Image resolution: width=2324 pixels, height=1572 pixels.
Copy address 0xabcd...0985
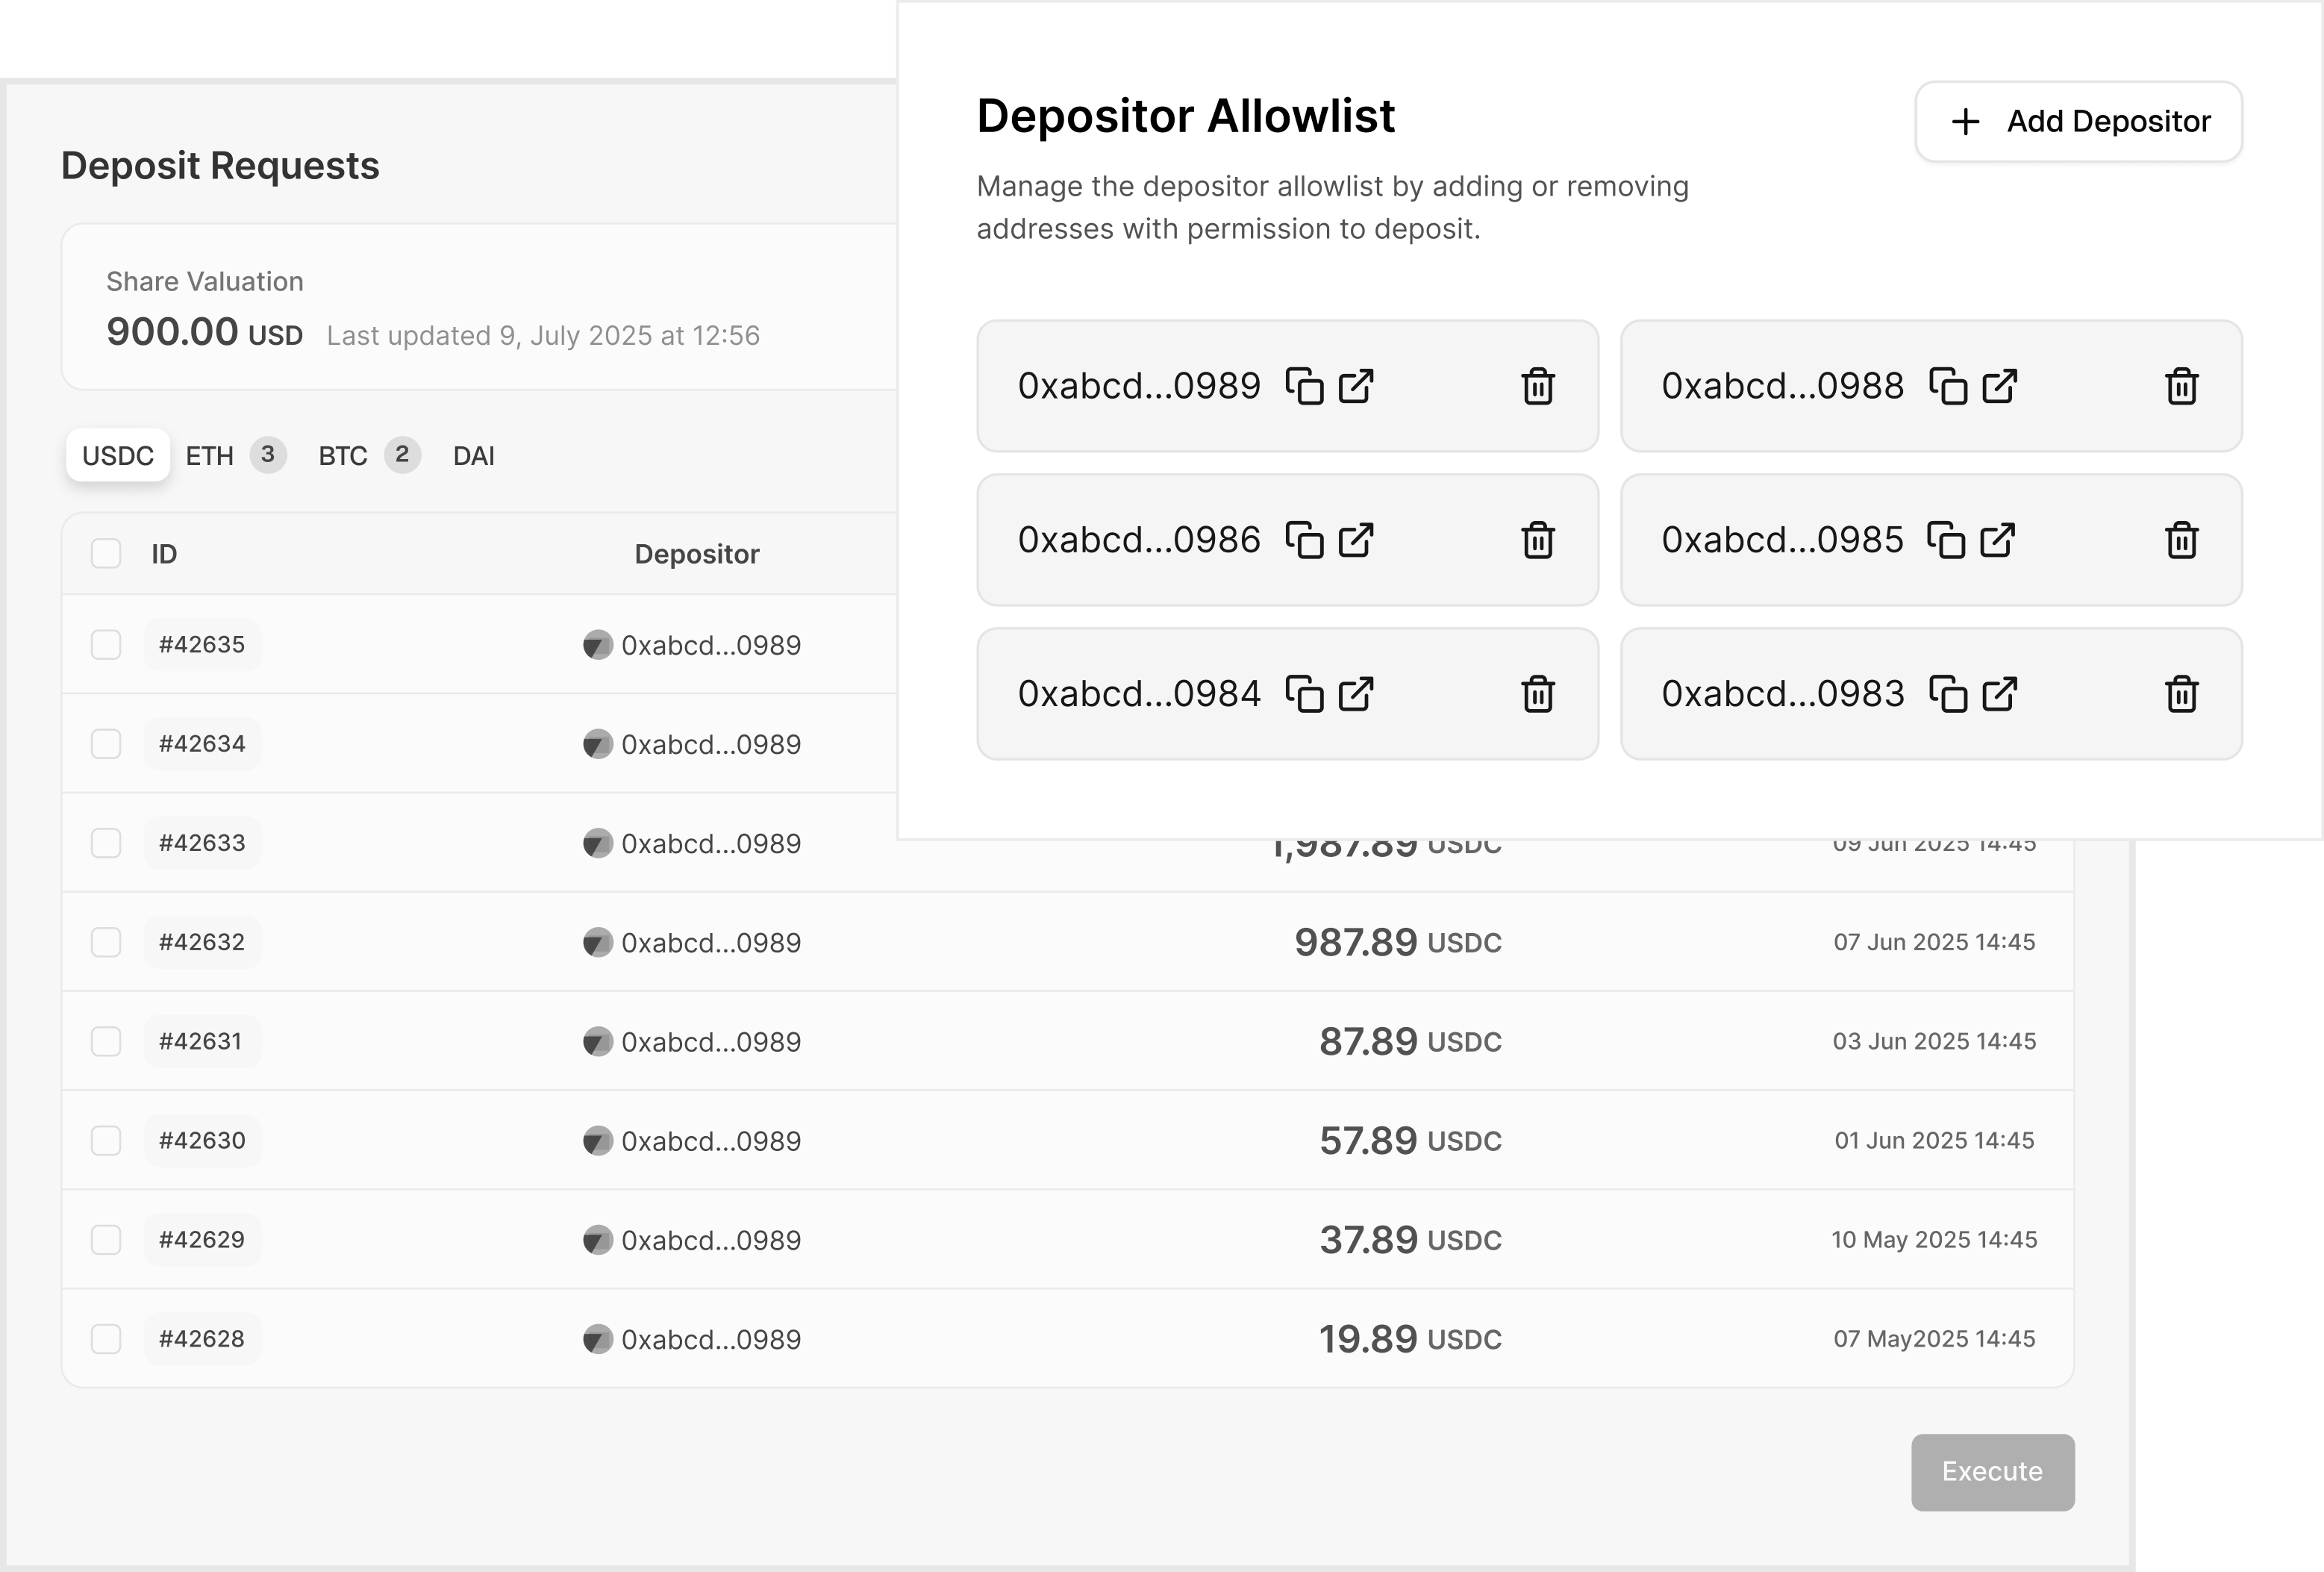coord(1946,540)
